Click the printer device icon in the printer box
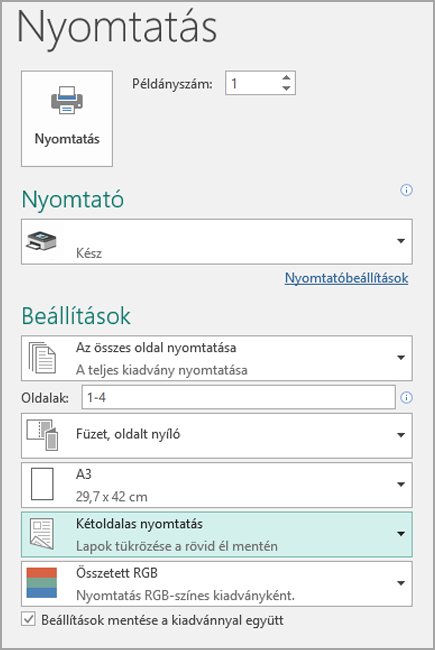The image size is (435, 650). click(41, 241)
